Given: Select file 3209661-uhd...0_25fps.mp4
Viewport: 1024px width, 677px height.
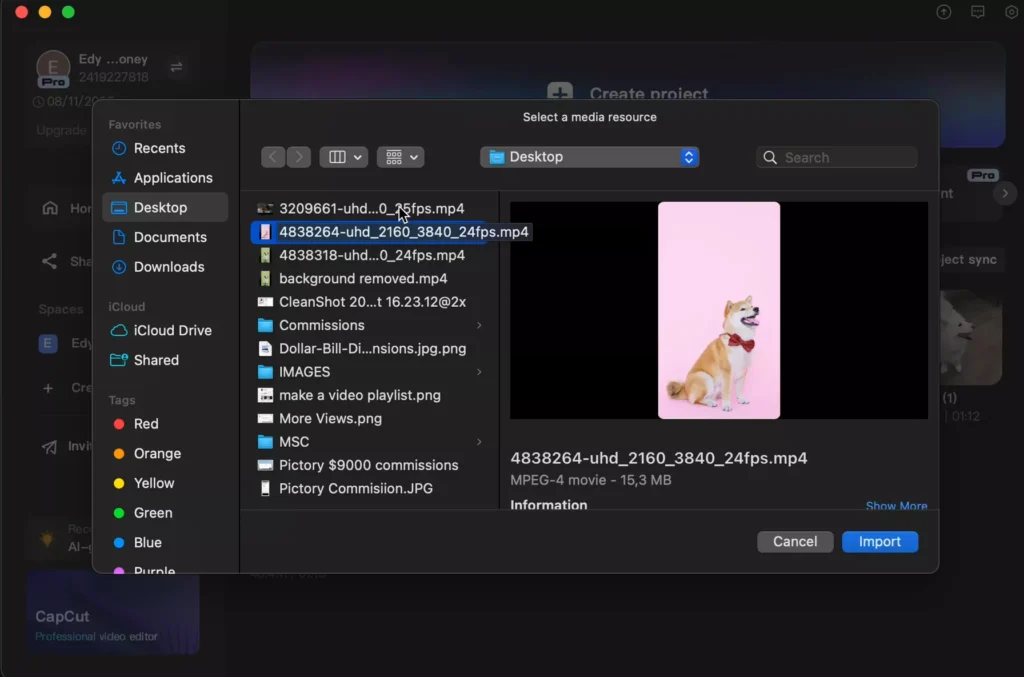Looking at the screenshot, I should pyautogui.click(x=372, y=208).
